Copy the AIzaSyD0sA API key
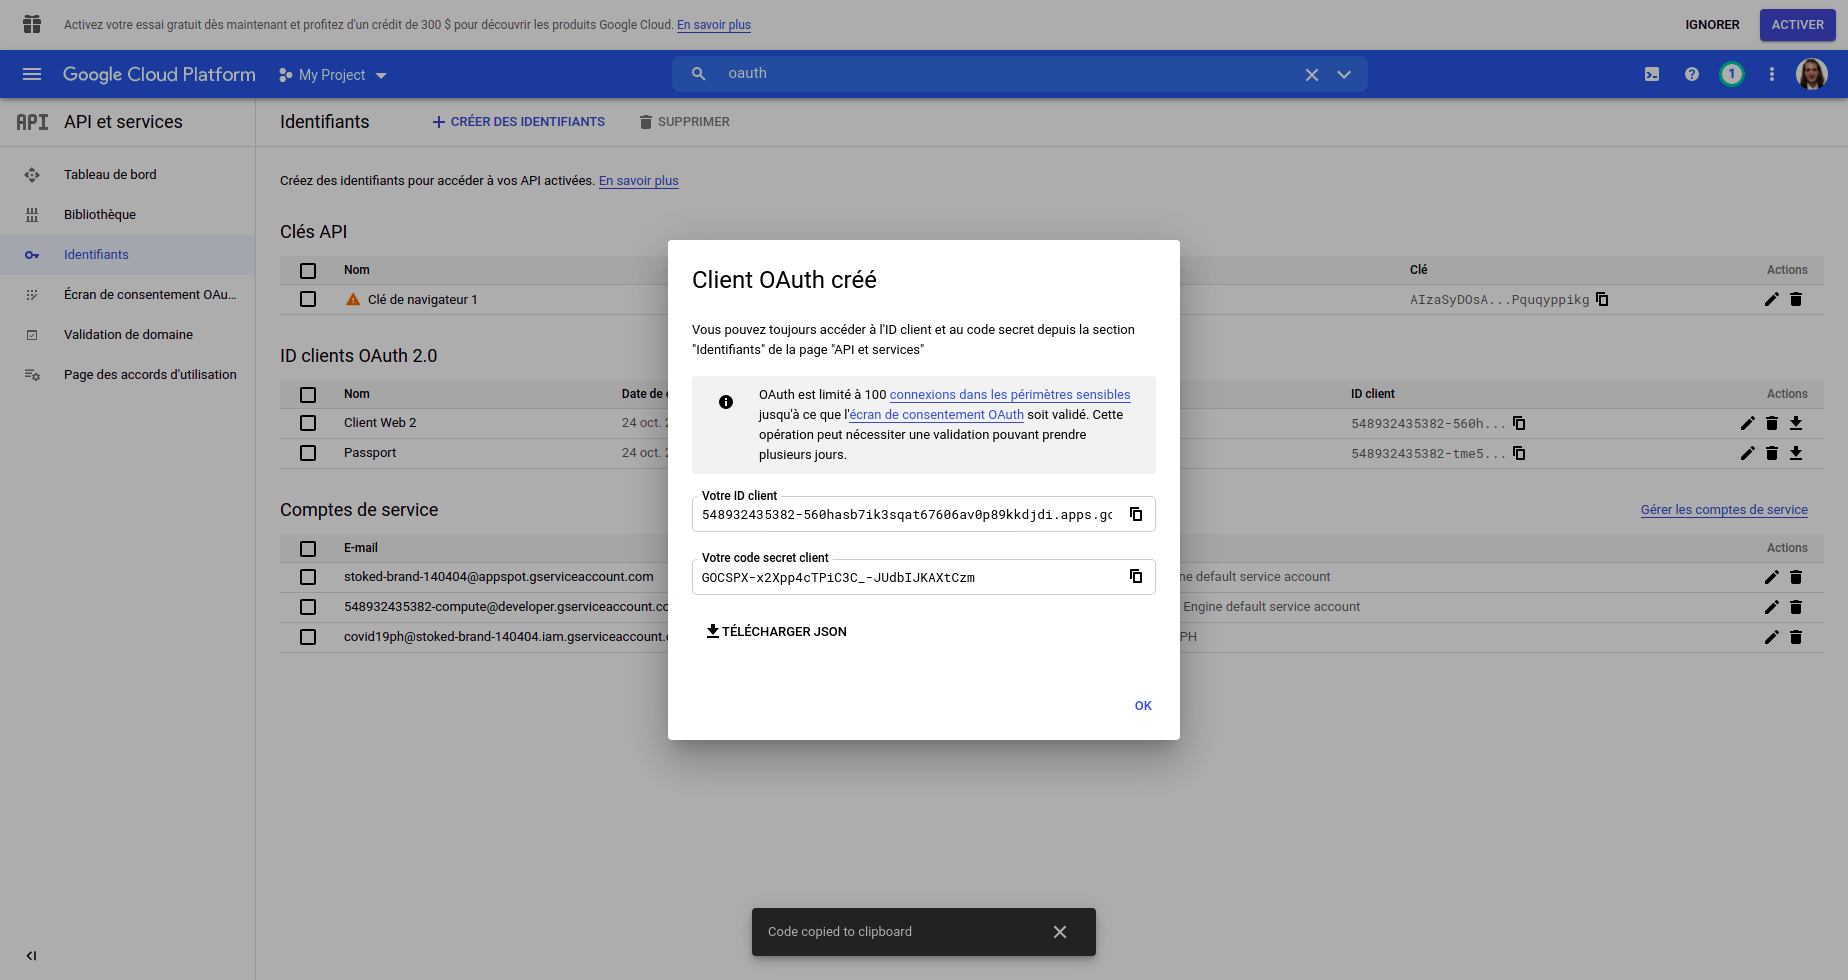Viewport: 1848px width, 980px height. pyautogui.click(x=1602, y=299)
